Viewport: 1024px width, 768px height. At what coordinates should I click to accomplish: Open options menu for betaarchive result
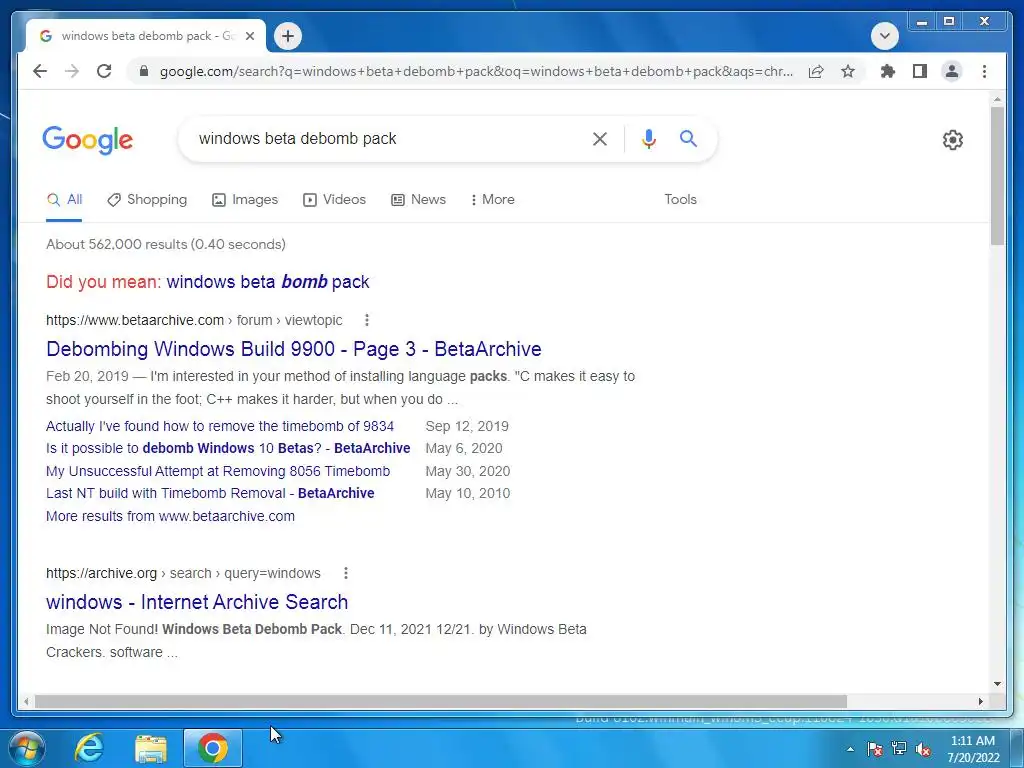point(366,320)
